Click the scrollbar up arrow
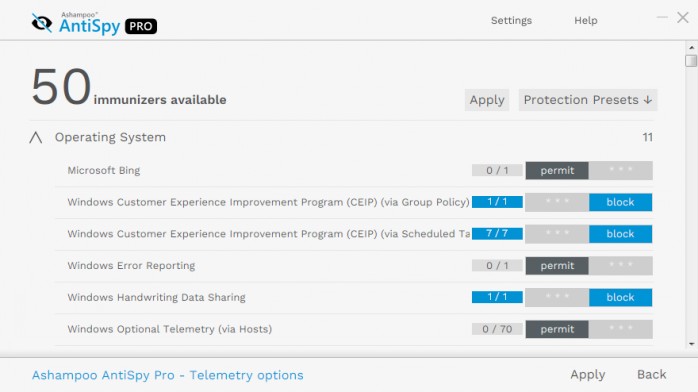This screenshot has width=698, height=392. (x=691, y=47)
